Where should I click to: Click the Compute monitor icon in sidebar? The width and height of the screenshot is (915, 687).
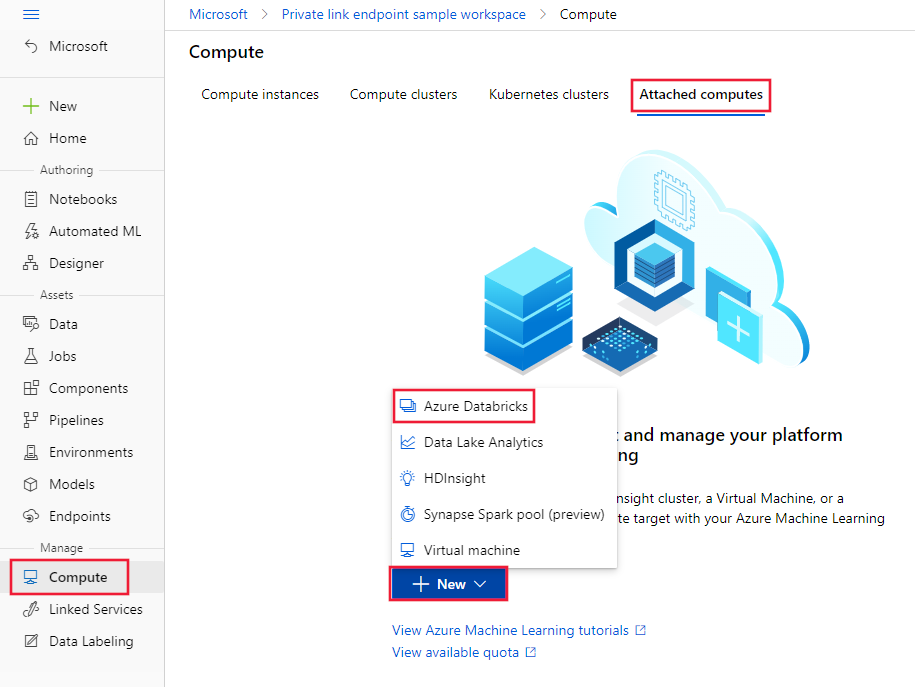pyautogui.click(x=31, y=577)
